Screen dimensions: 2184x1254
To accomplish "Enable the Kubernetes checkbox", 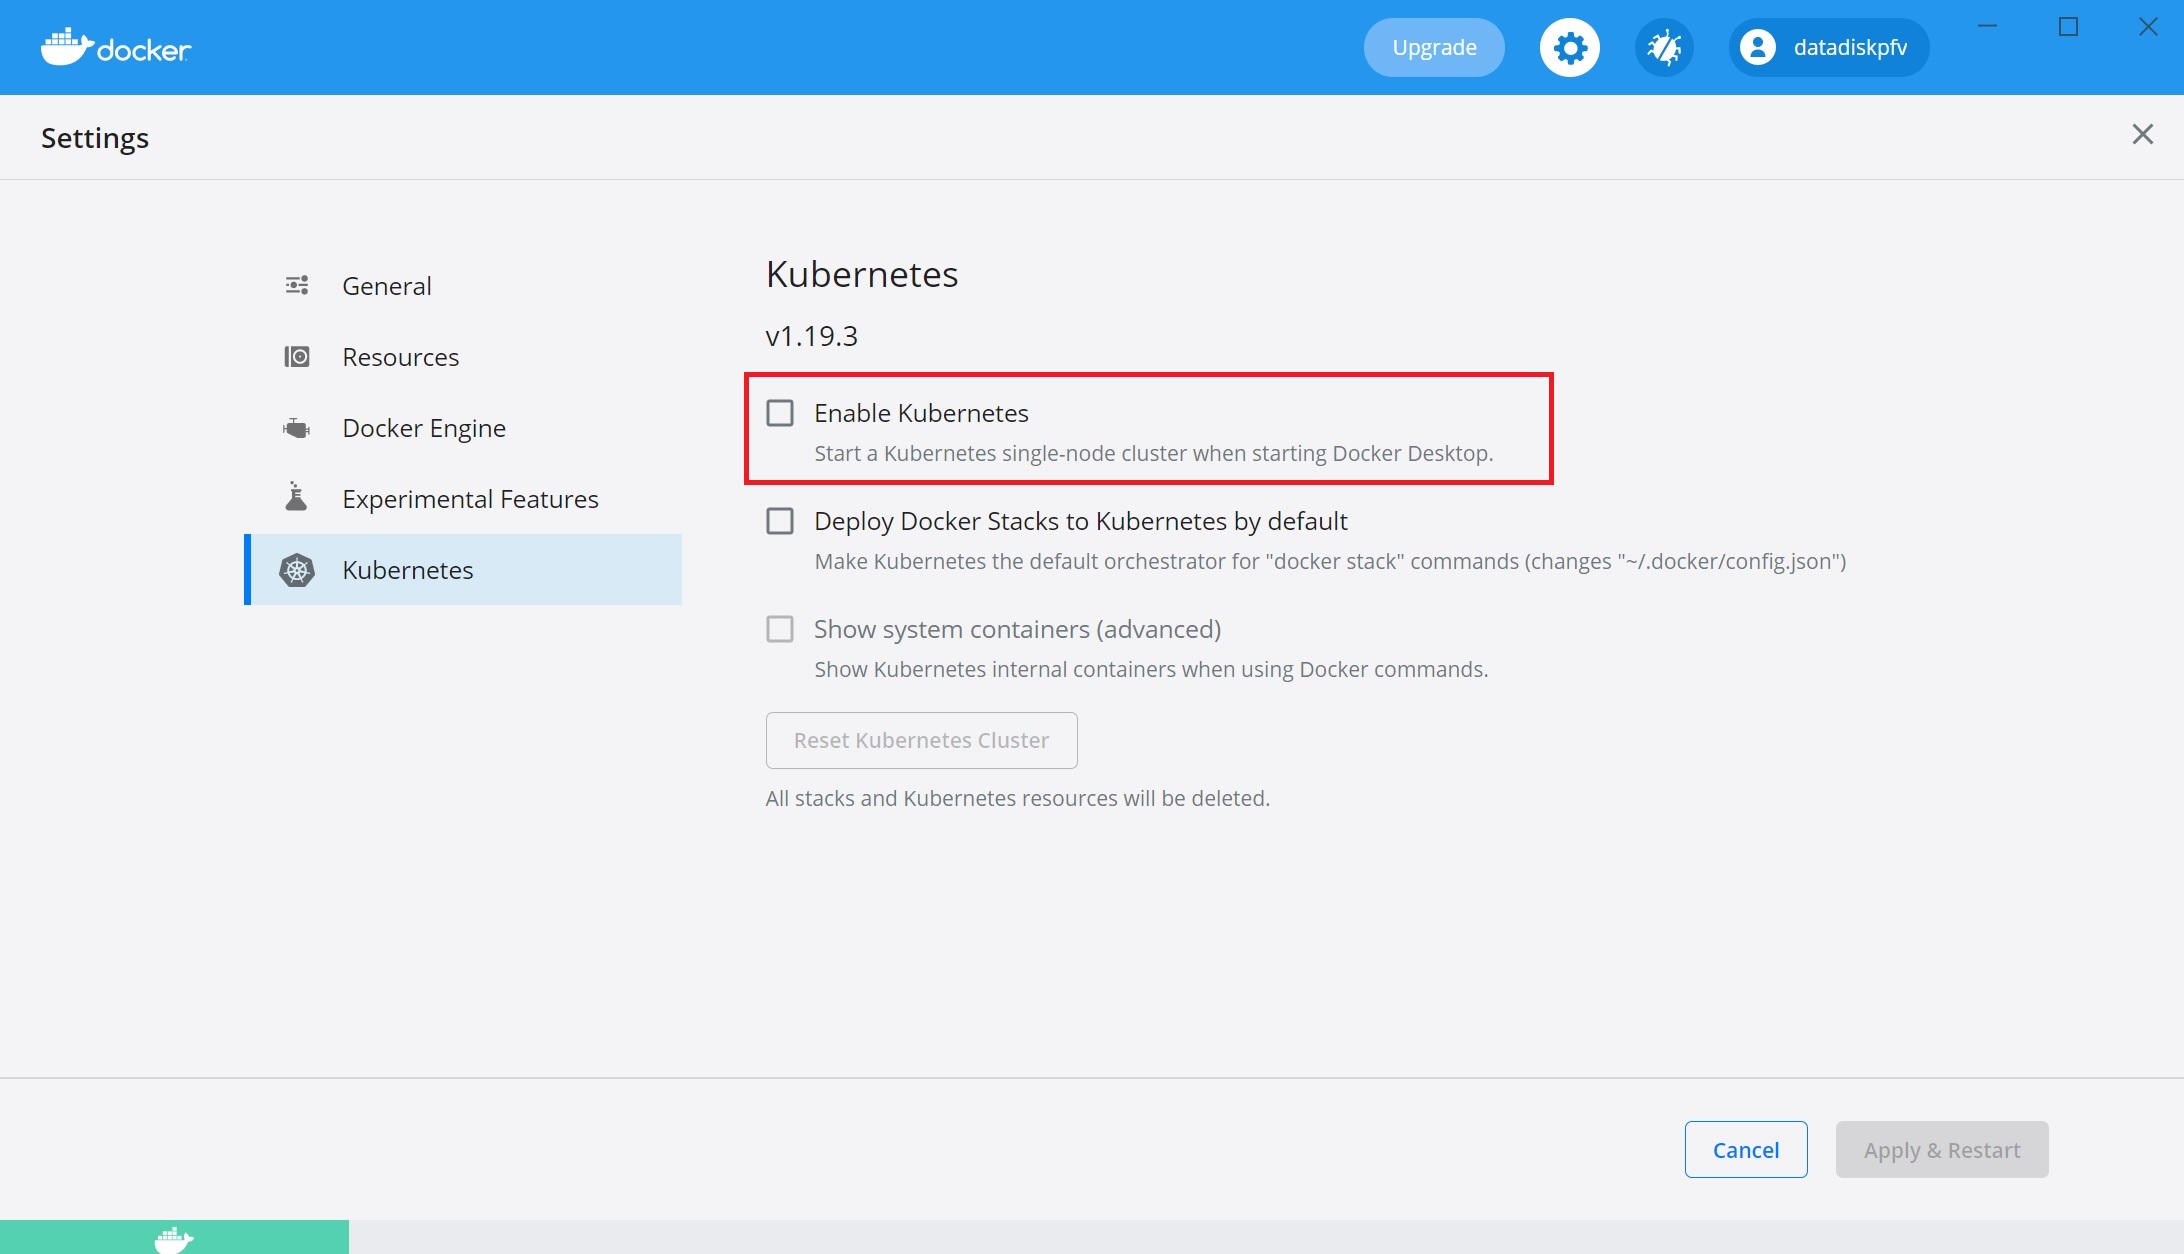I will coord(780,413).
